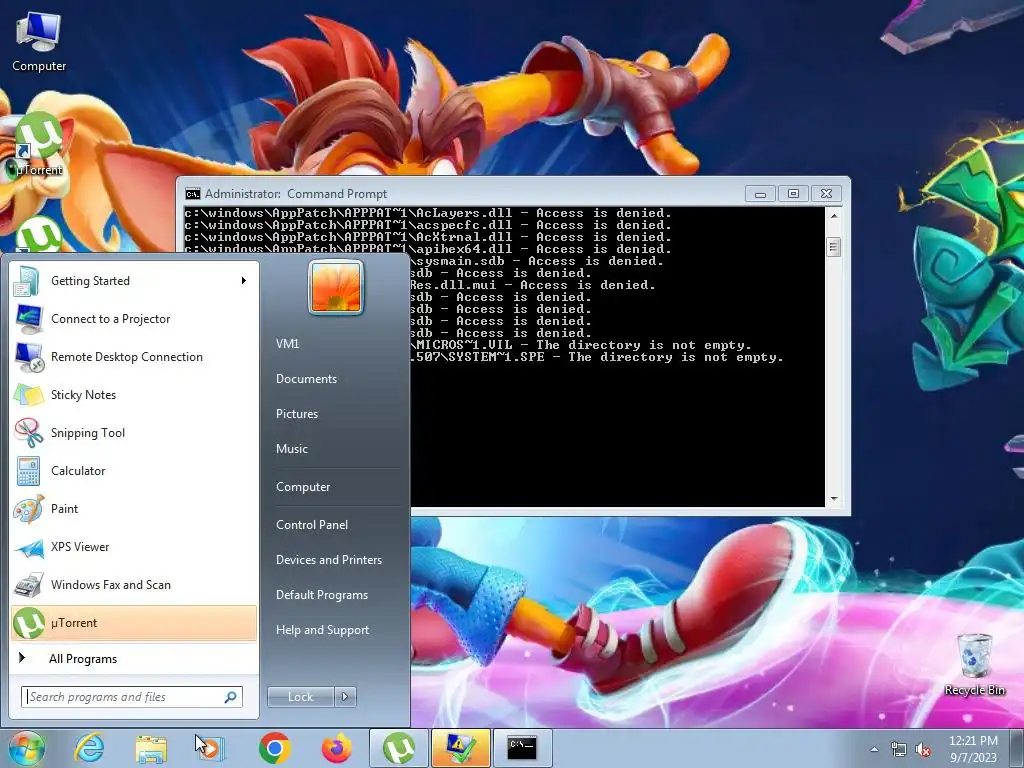Open Windows Explorer from the taskbar
This screenshot has height=768, width=1024.
pos(151,748)
